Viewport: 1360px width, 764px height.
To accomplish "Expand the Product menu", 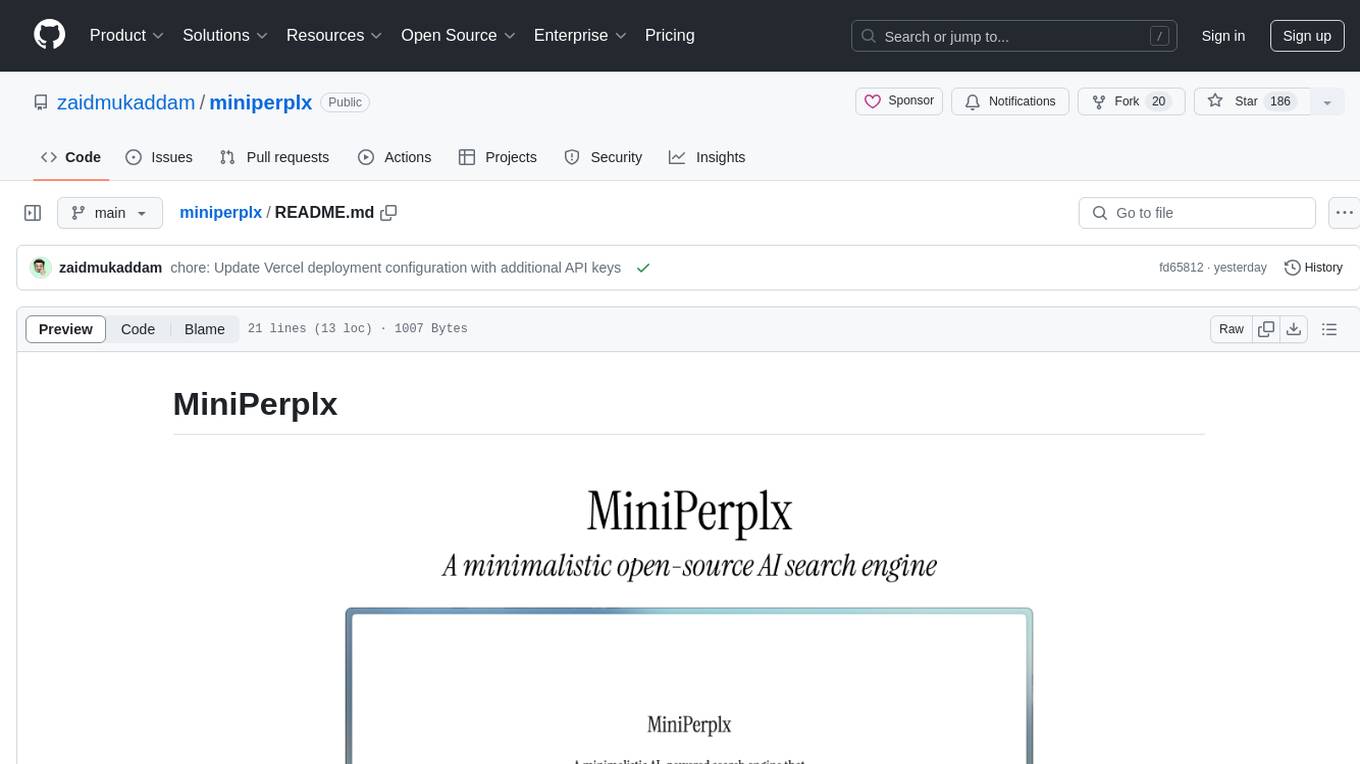I will coord(127,35).
